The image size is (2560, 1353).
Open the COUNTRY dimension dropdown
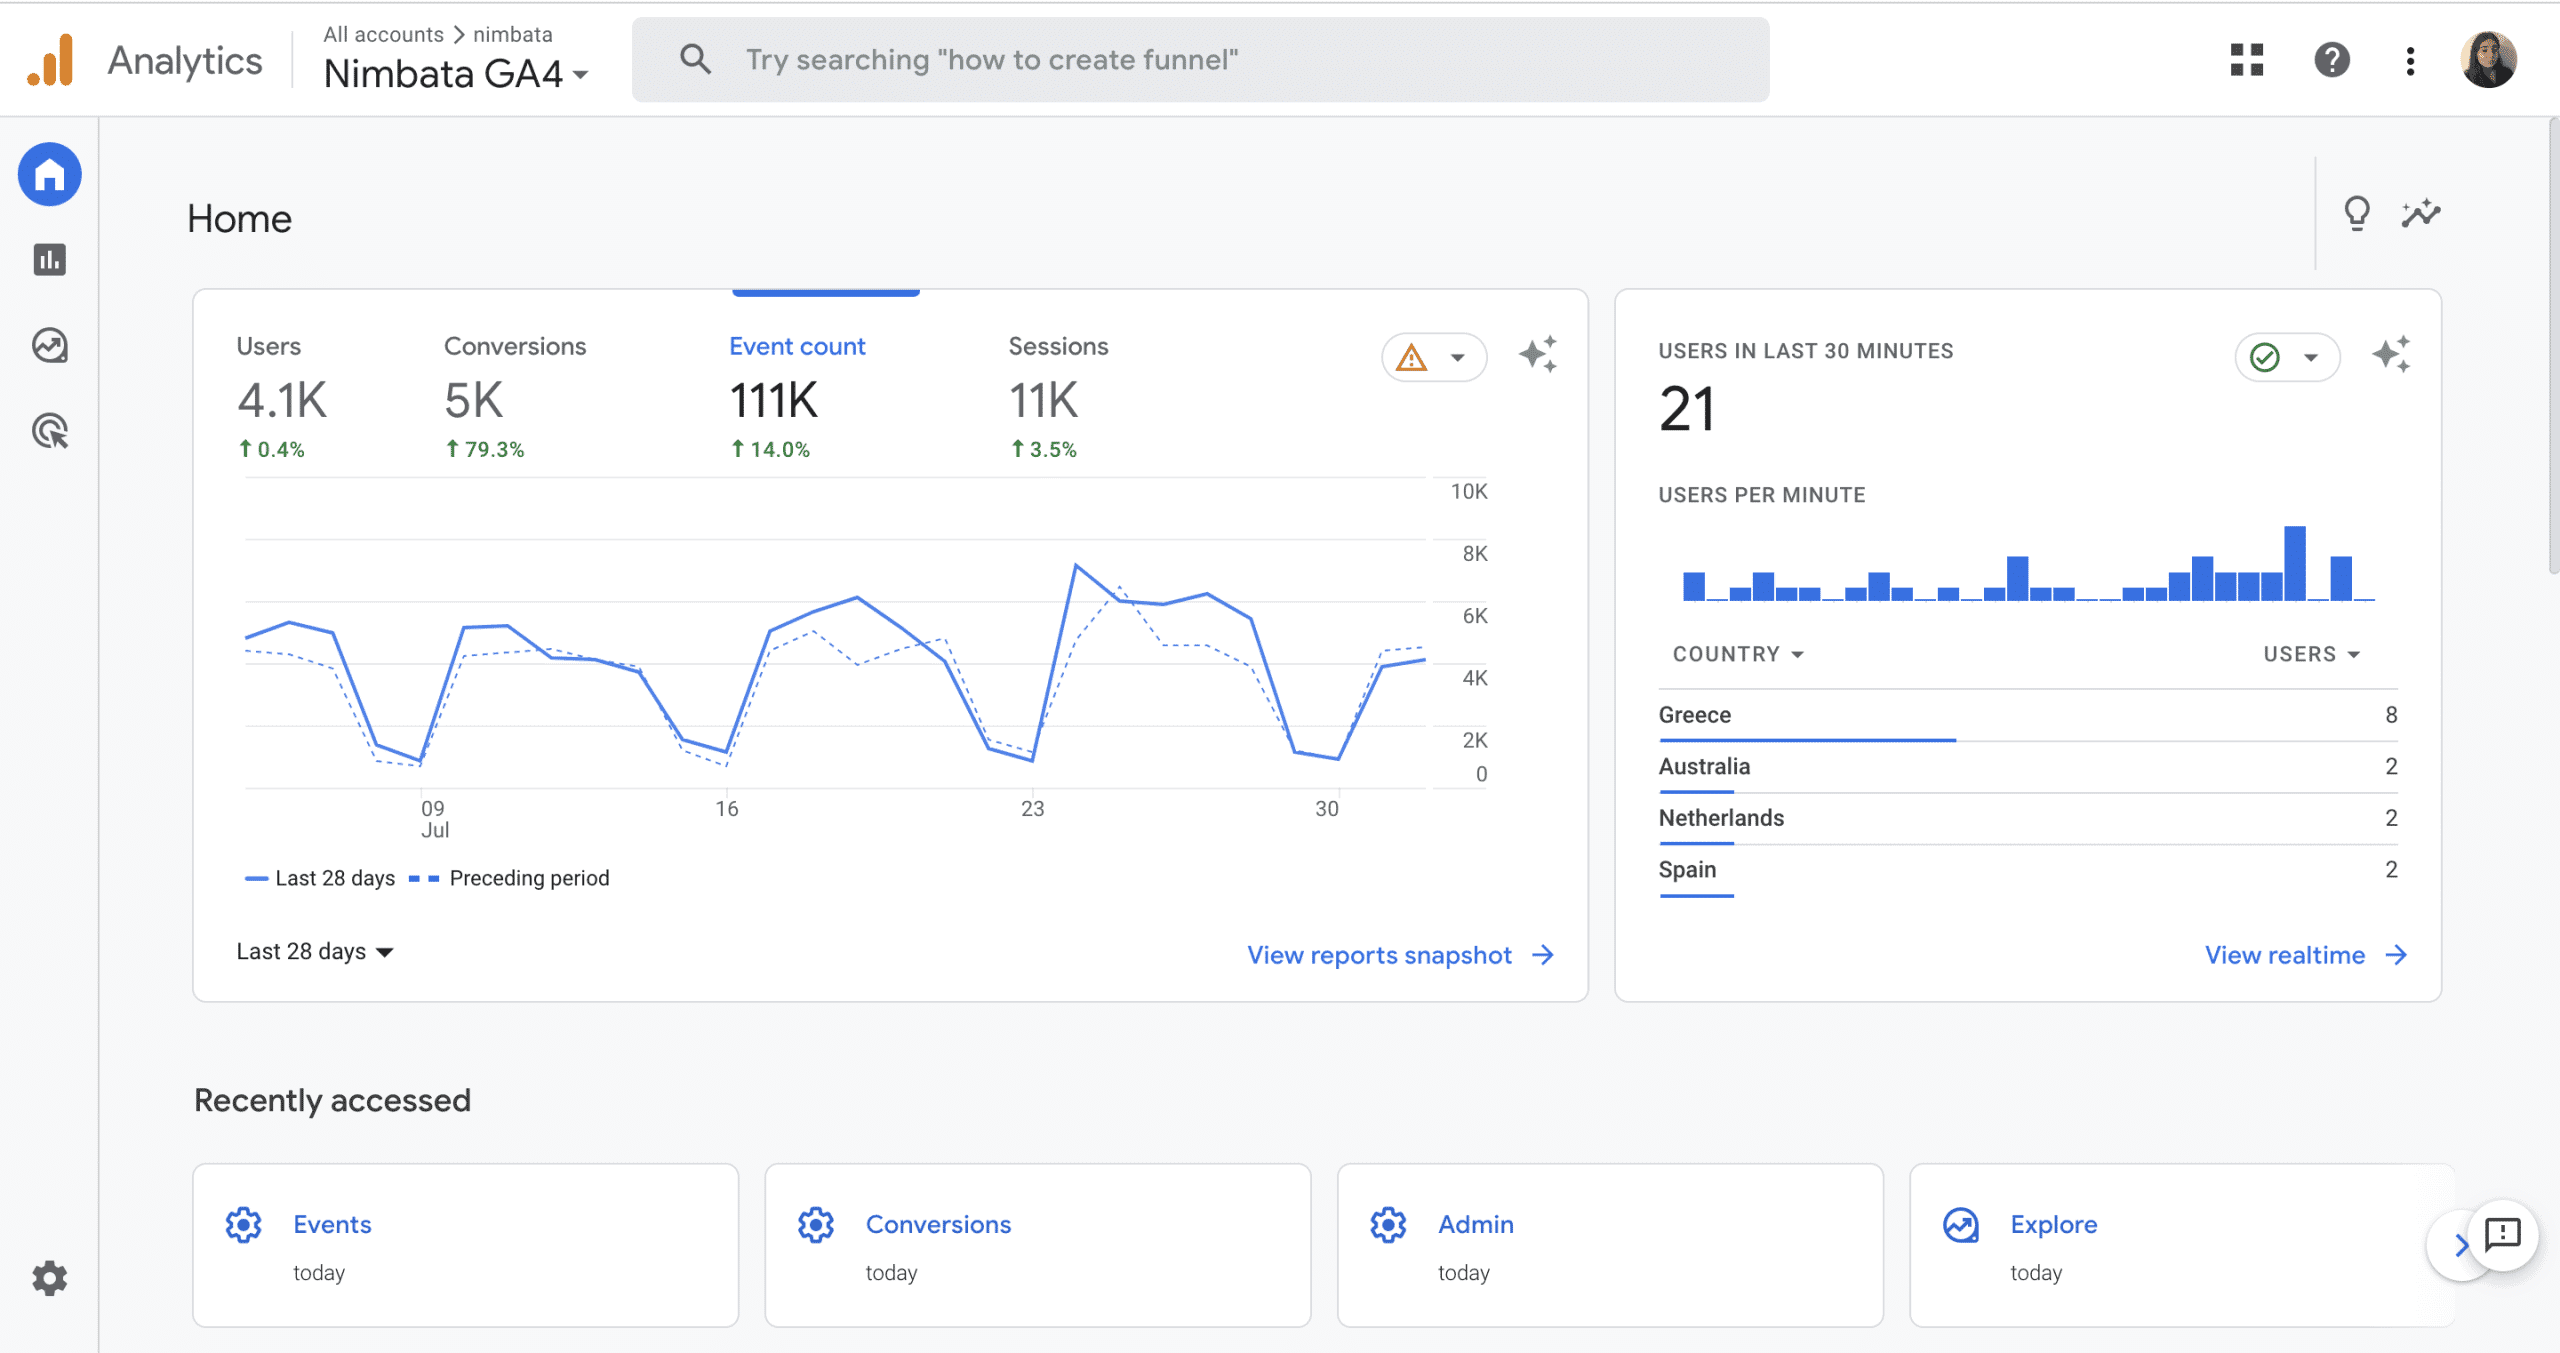[x=1738, y=654]
